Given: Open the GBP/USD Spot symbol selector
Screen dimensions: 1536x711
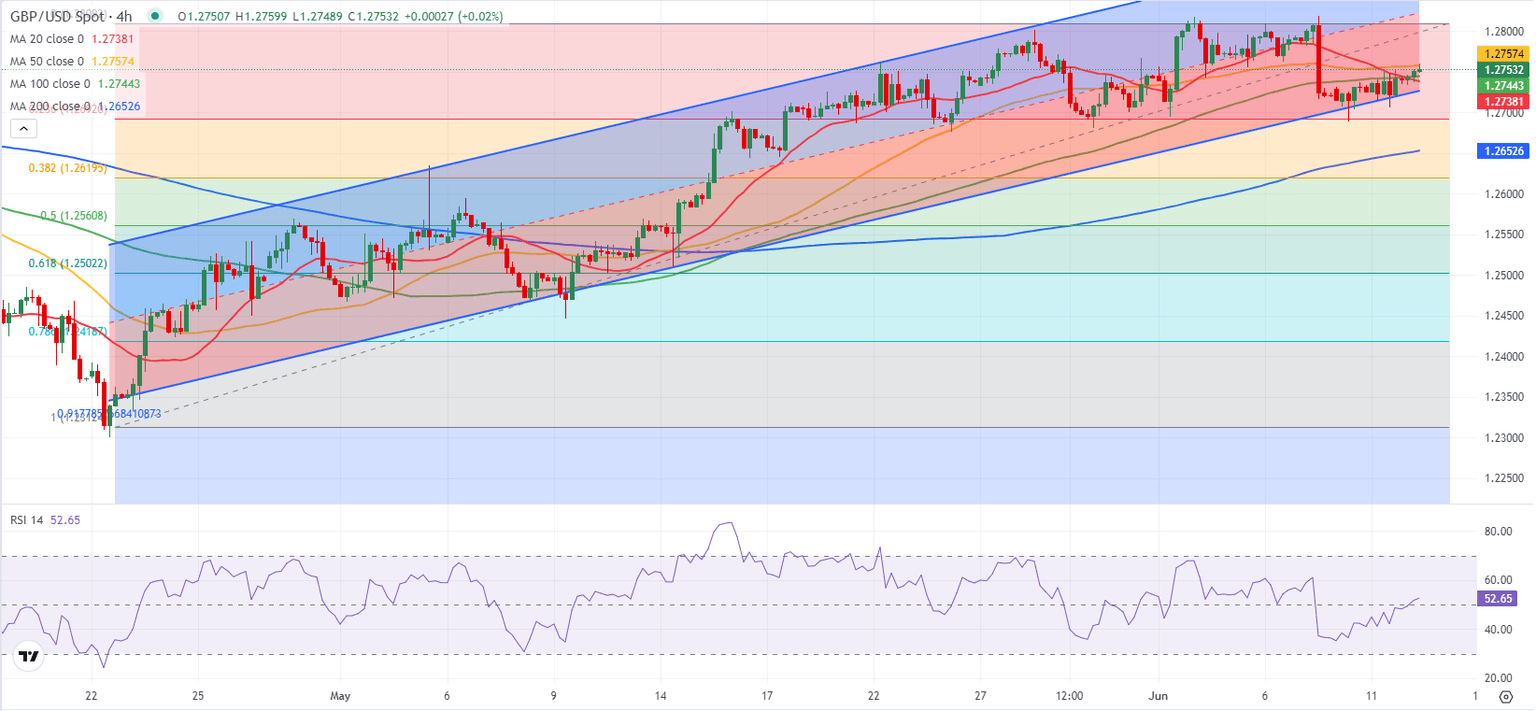Looking at the screenshot, I should tap(55, 17).
